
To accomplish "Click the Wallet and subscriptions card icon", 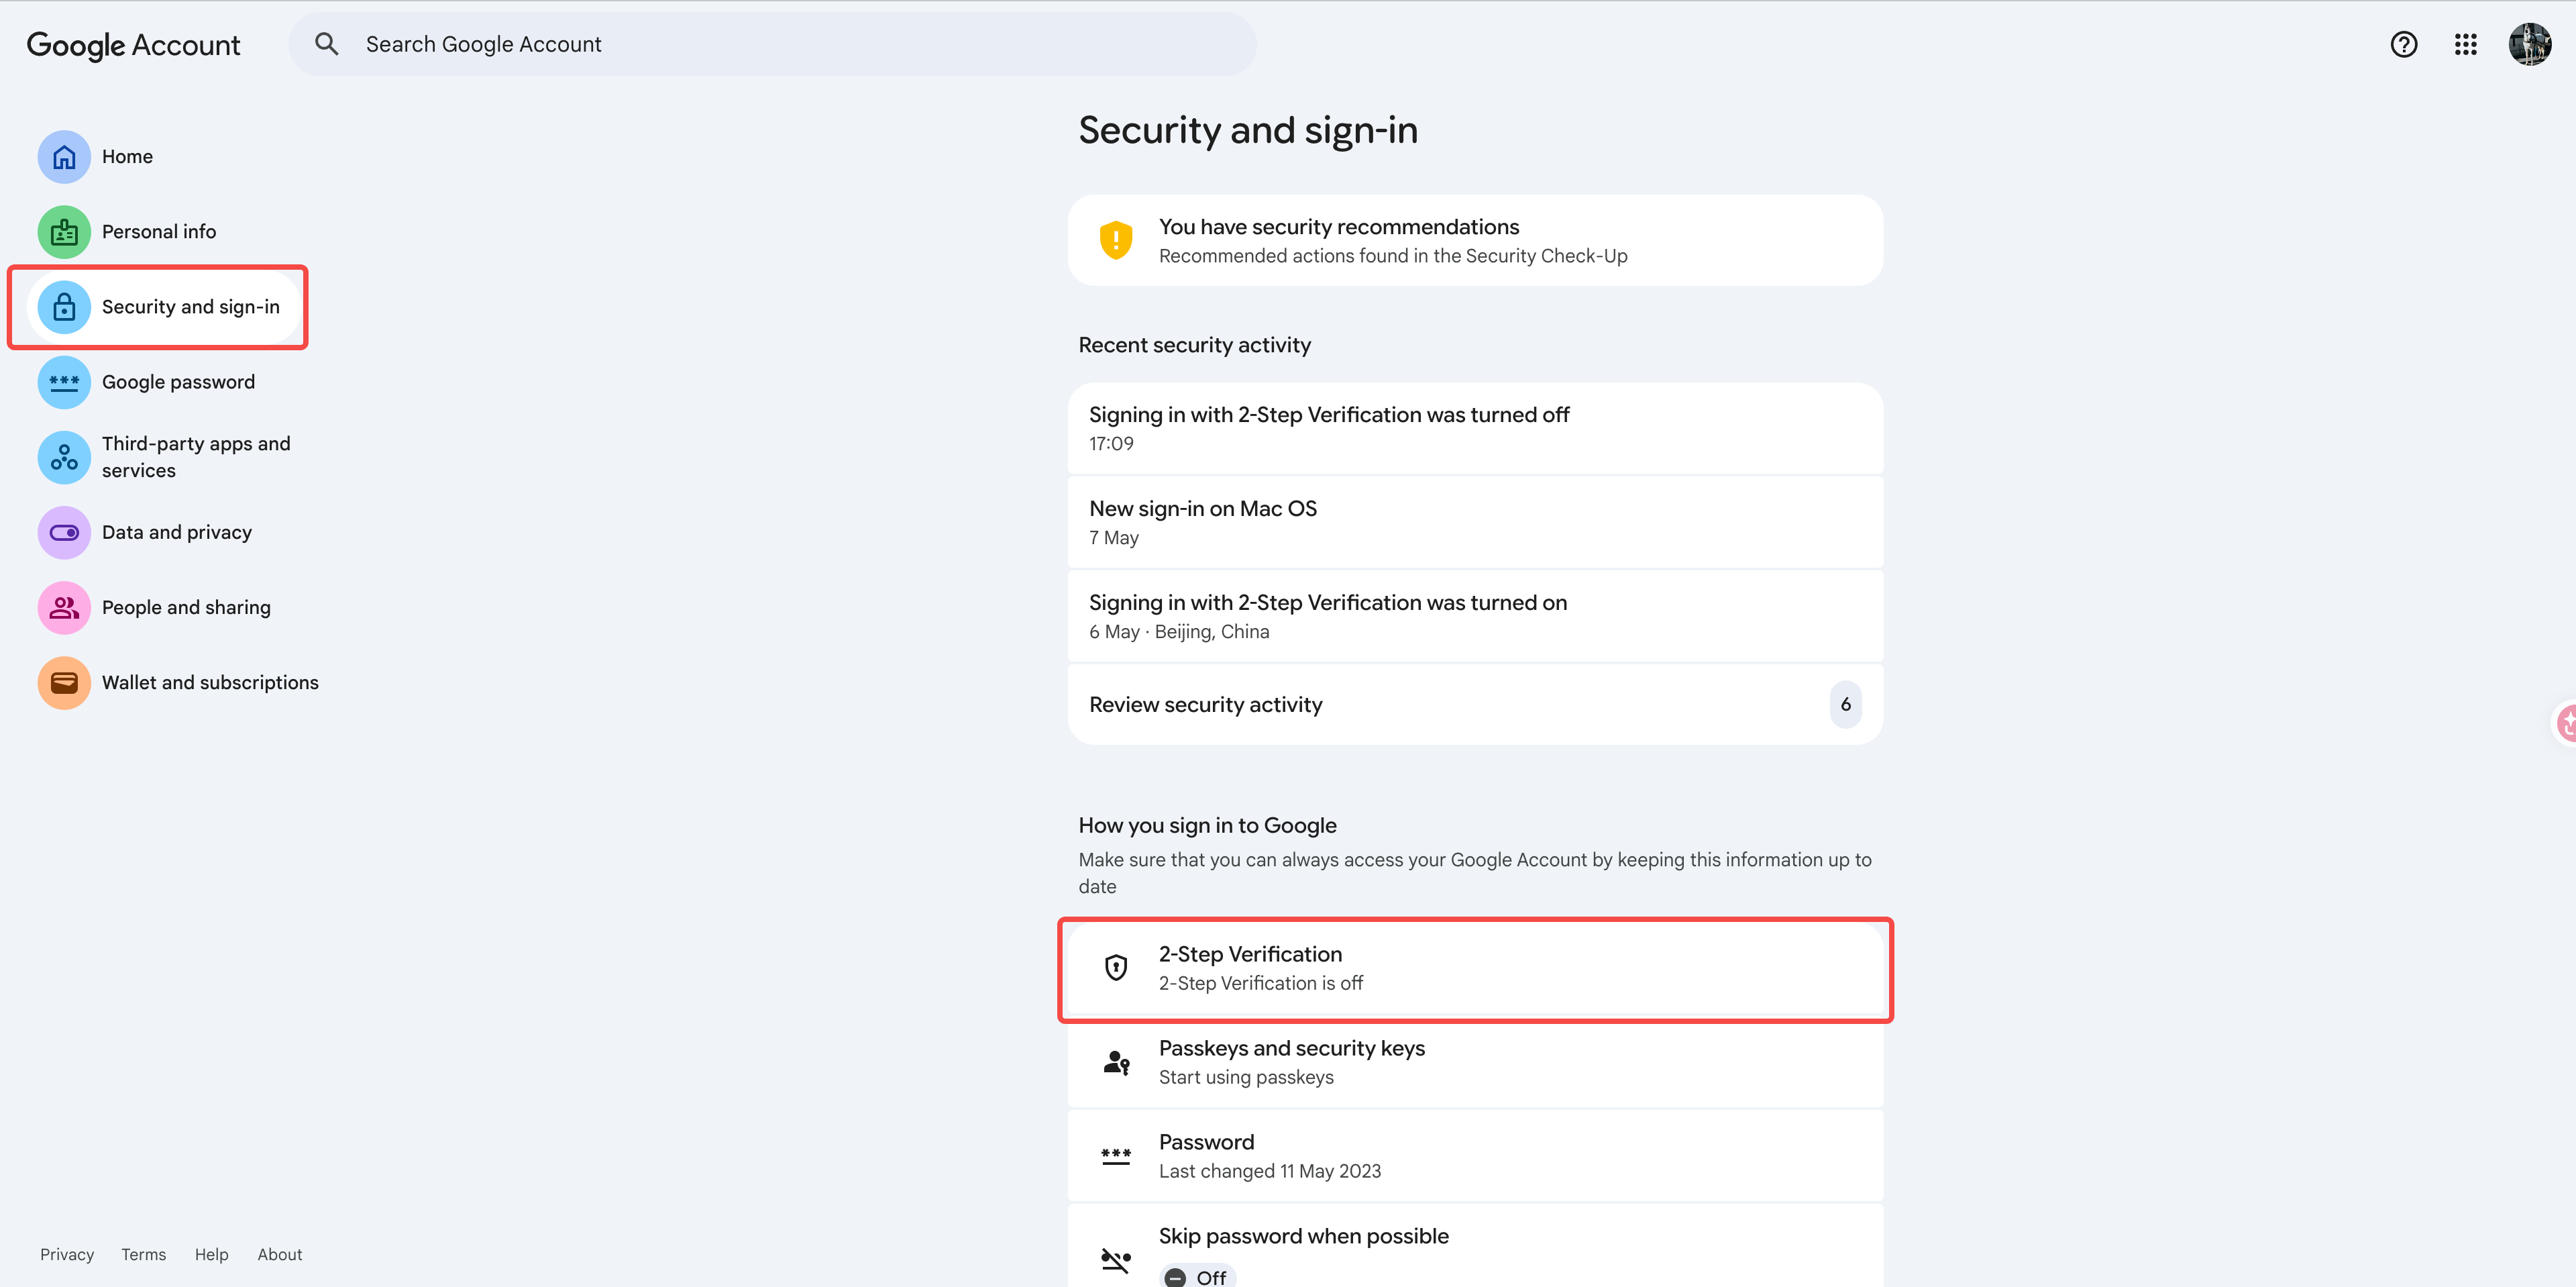I will pos(64,682).
